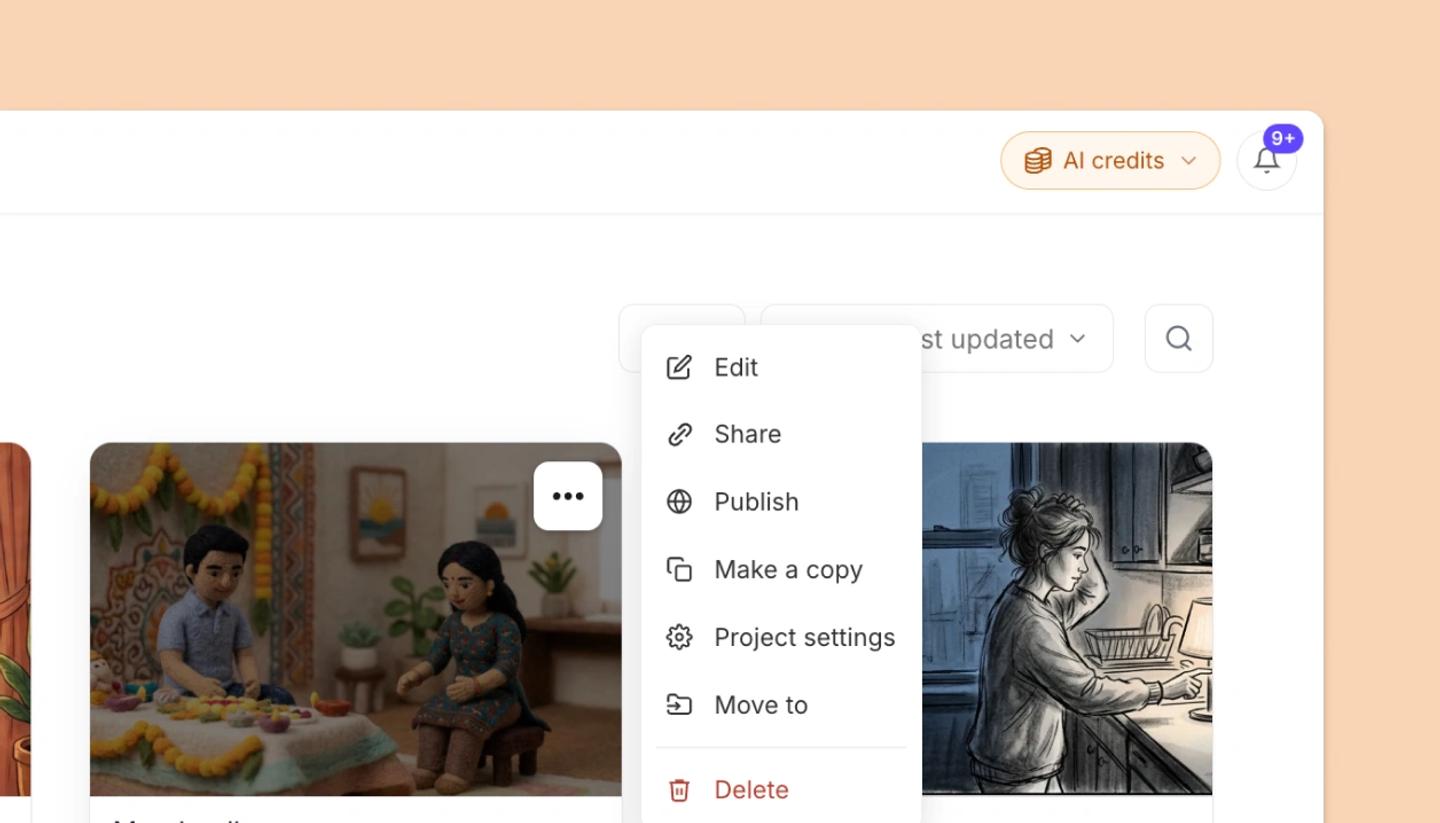The width and height of the screenshot is (1440, 823).
Task: Open the AI credits dropdown
Action: click(x=1110, y=160)
